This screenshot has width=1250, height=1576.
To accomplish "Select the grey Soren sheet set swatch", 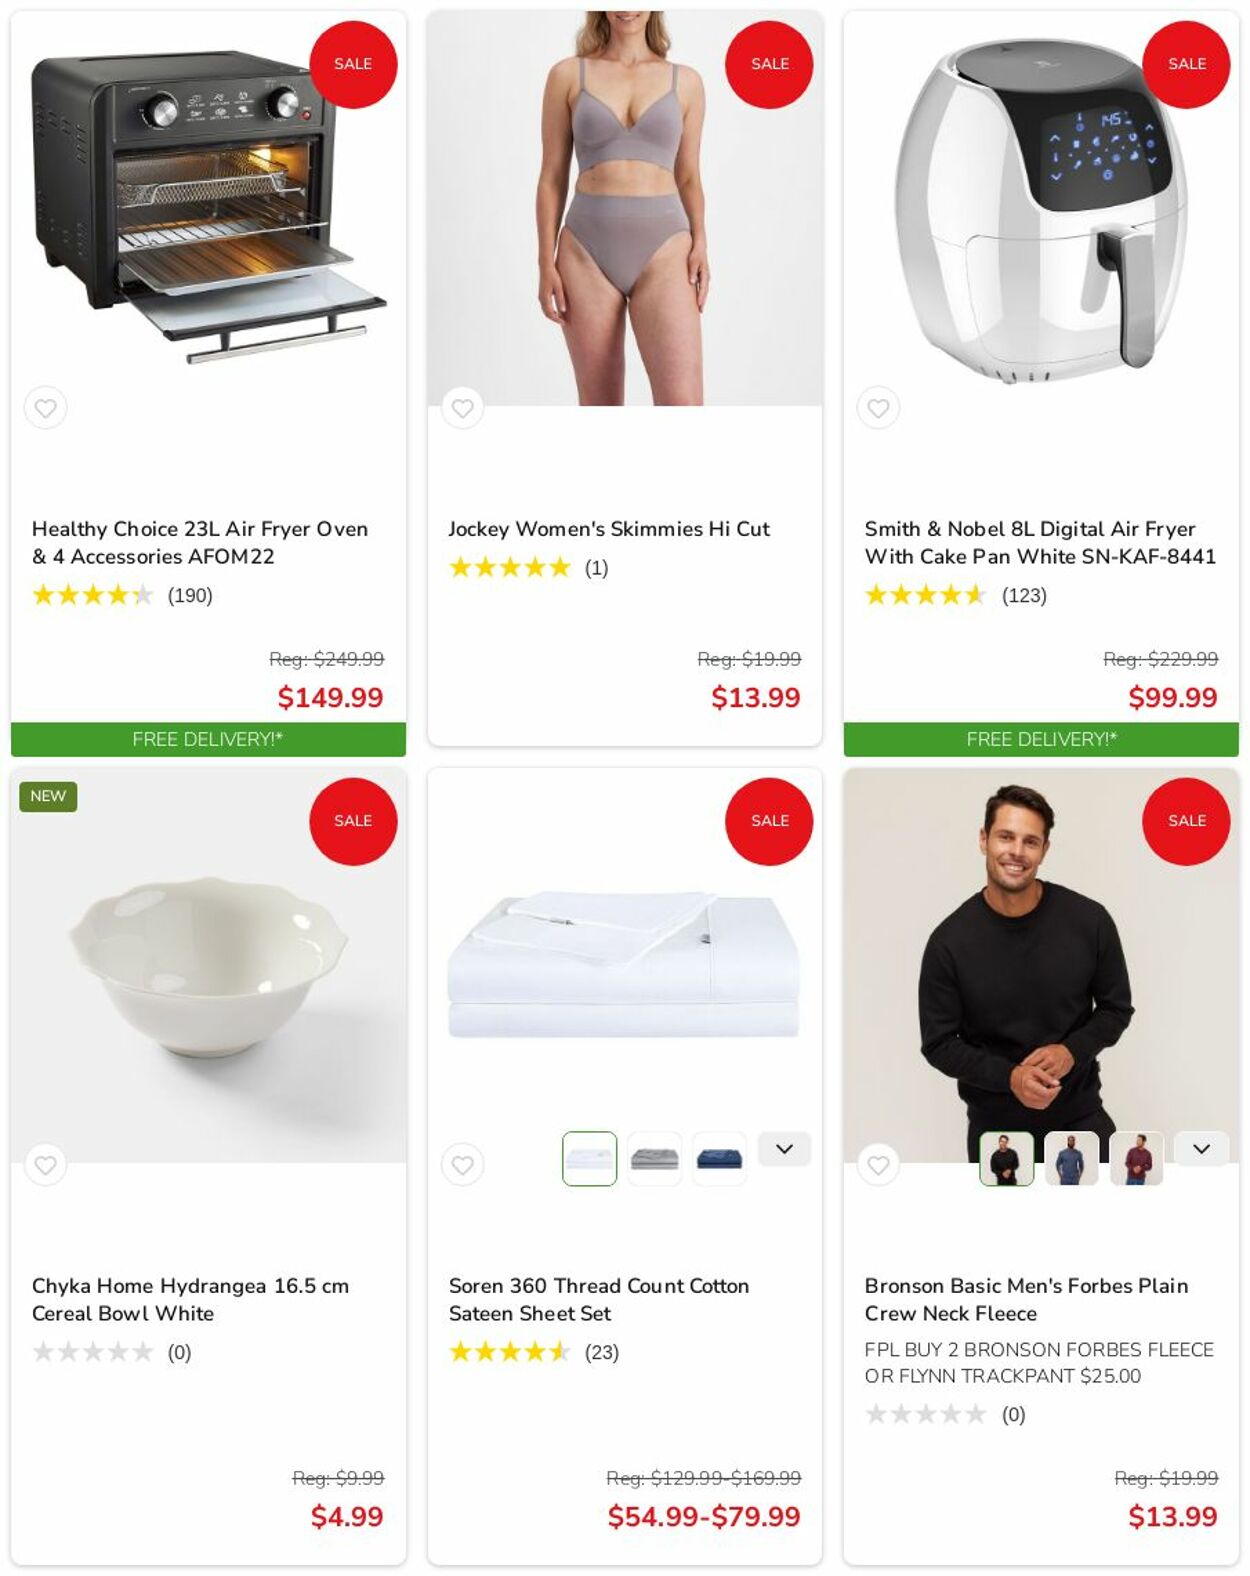I will (x=655, y=1159).
